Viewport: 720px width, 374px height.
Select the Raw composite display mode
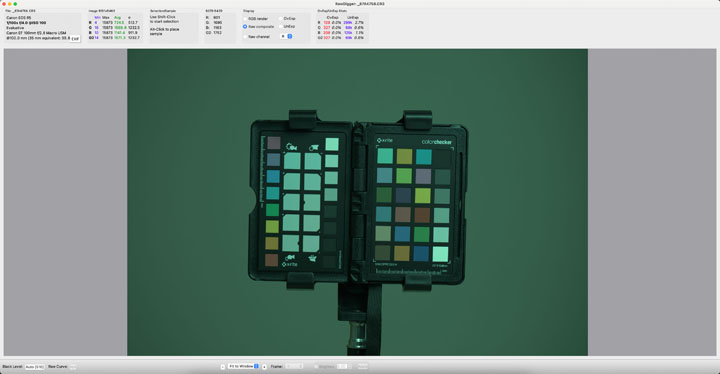coord(245,27)
